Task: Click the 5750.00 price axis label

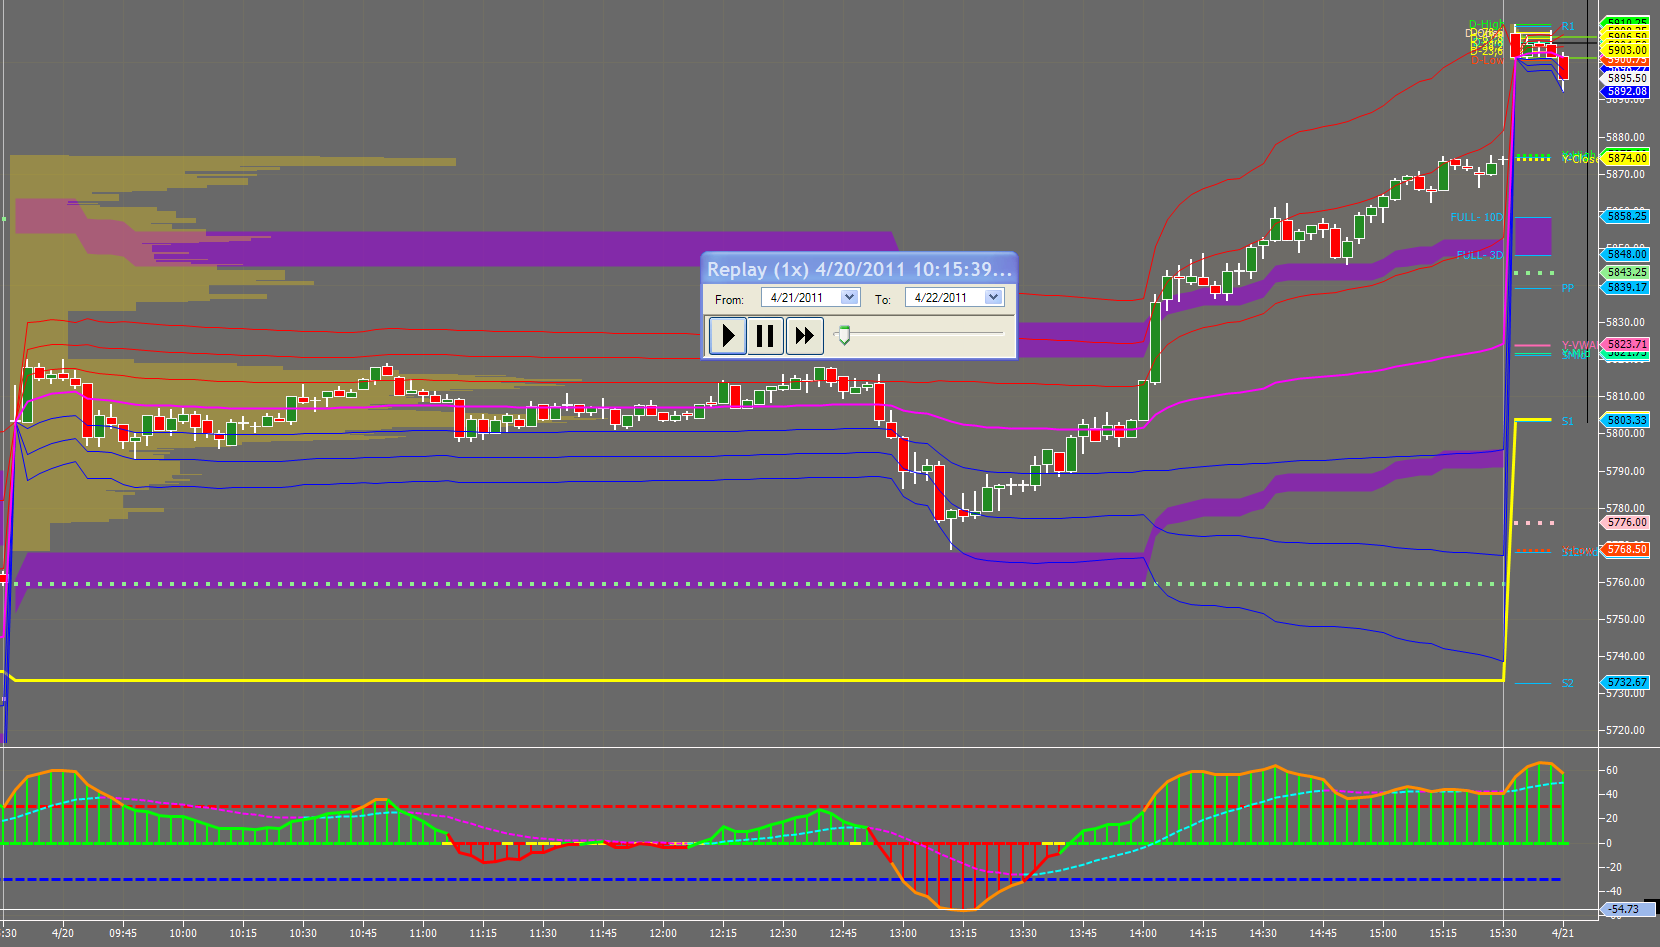Action: [1626, 619]
